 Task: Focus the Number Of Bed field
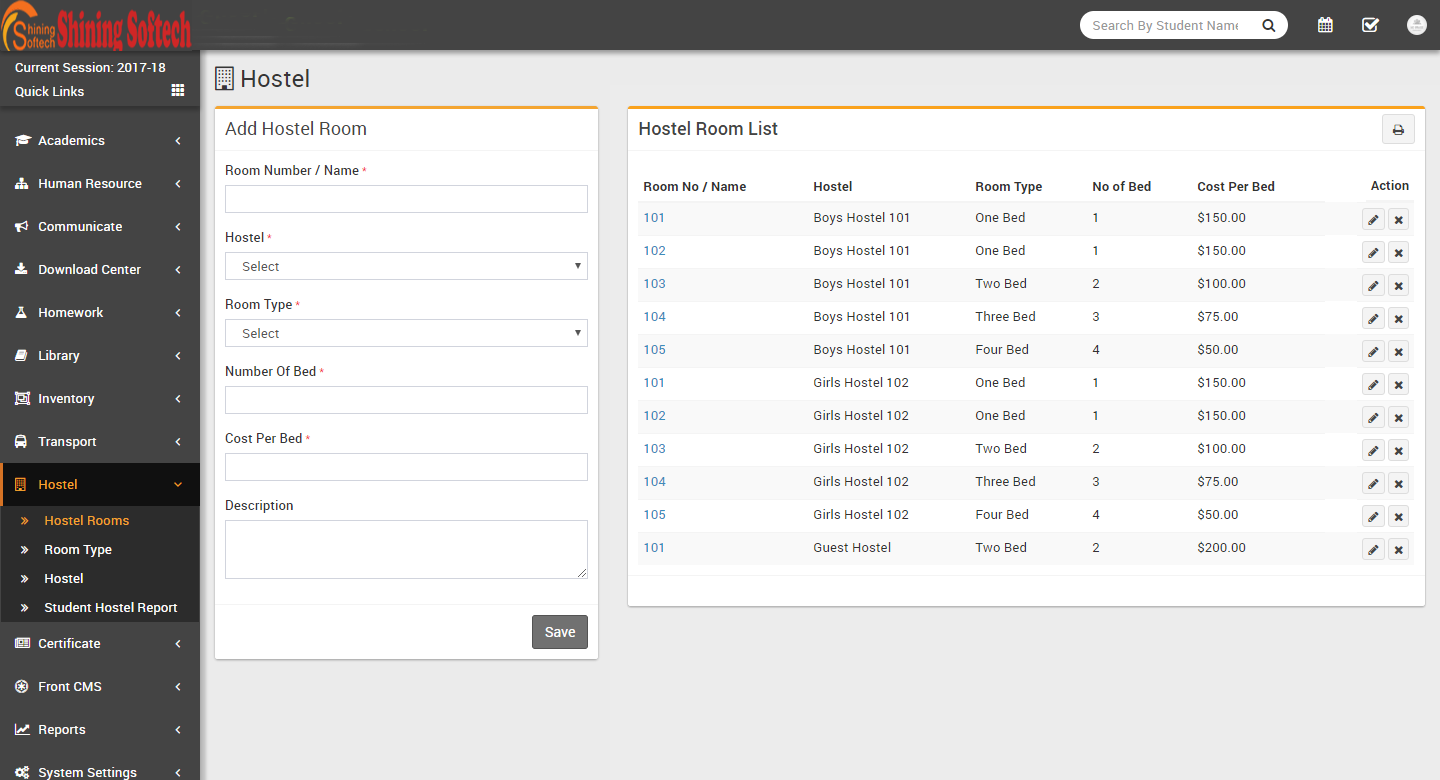tap(406, 400)
